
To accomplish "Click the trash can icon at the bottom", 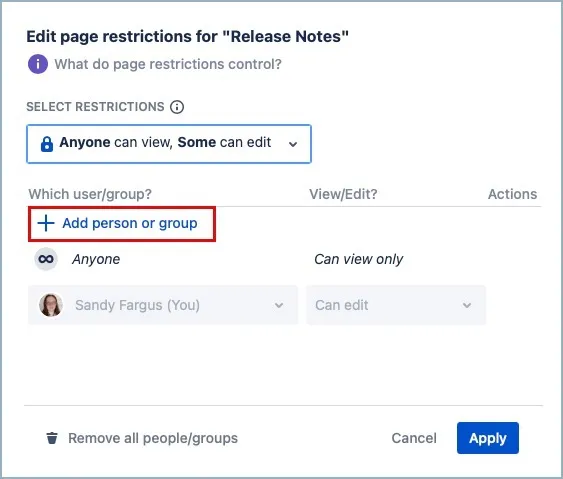I will pyautogui.click(x=52, y=438).
